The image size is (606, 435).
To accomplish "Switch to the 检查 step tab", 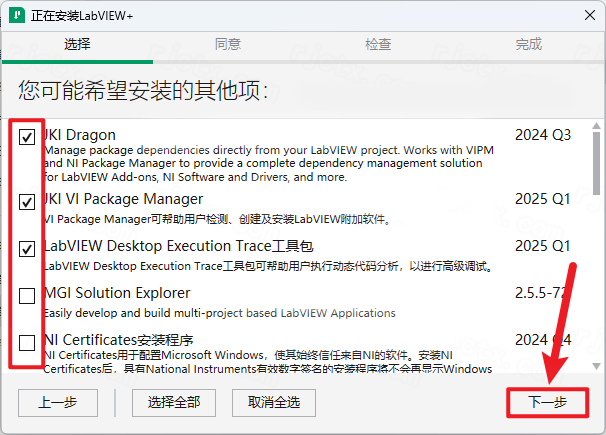I will [378, 44].
